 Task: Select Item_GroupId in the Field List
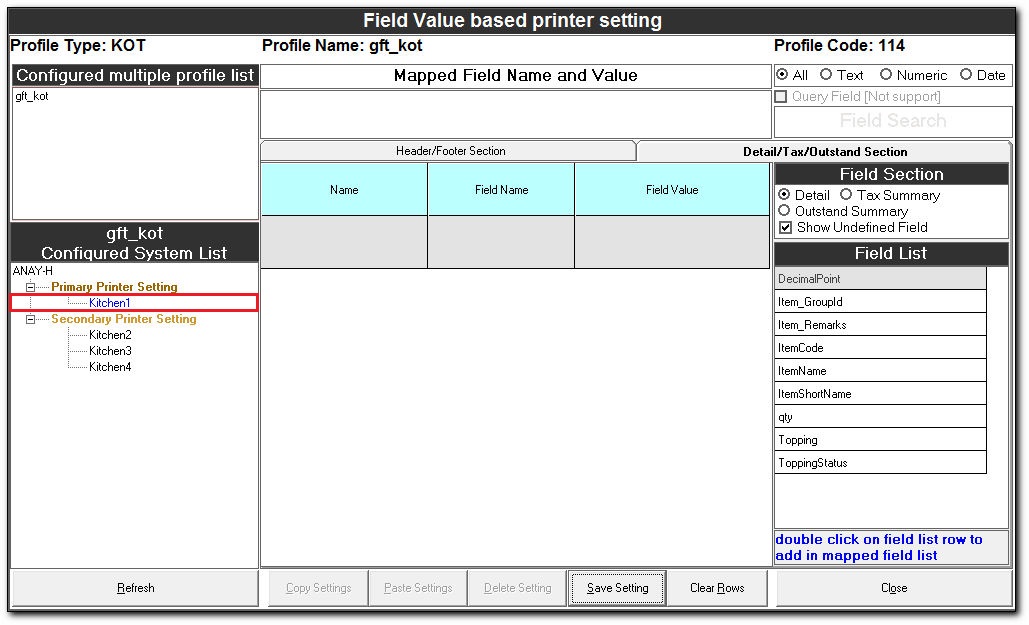[880, 301]
